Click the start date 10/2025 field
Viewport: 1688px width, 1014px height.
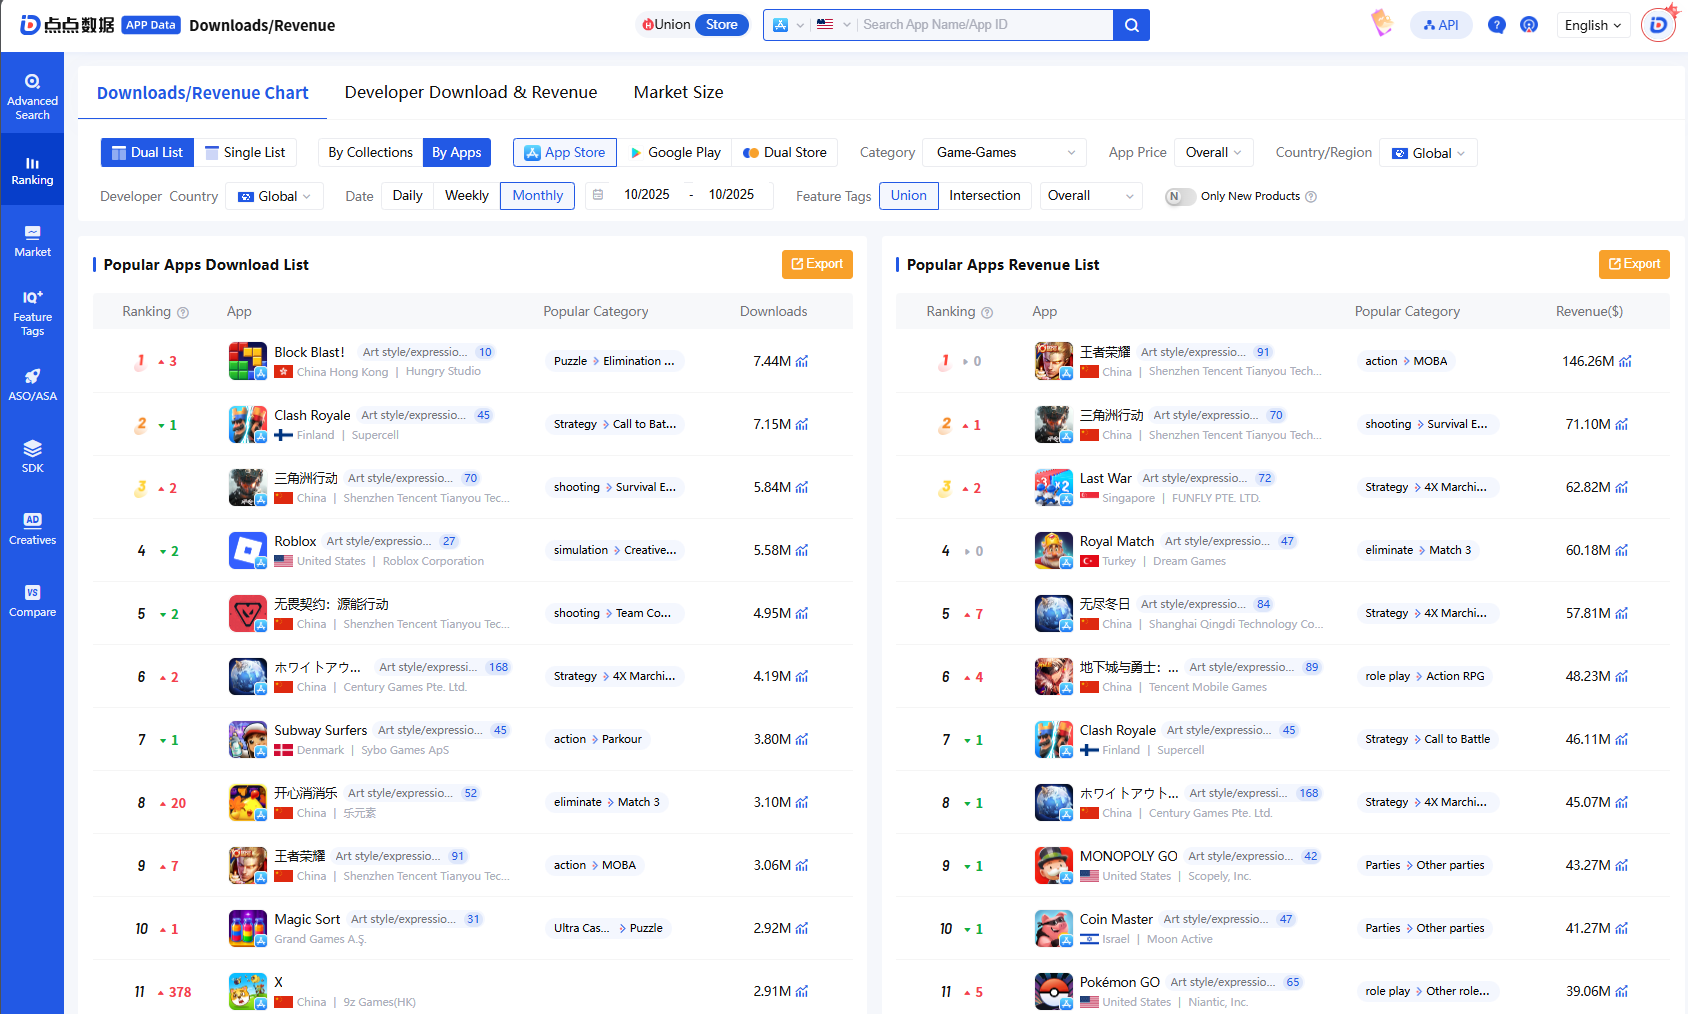click(647, 195)
